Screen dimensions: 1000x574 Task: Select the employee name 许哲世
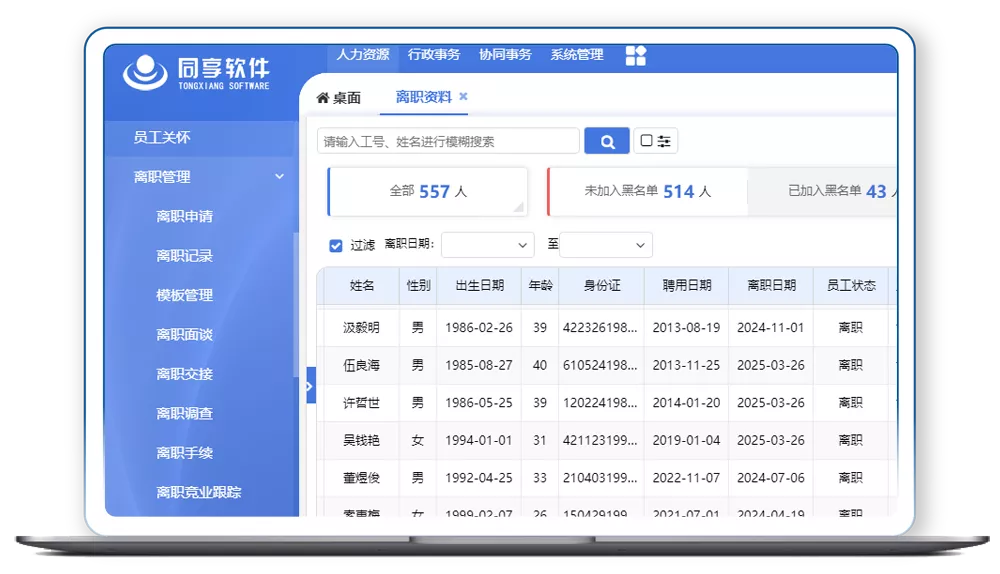pyautogui.click(x=362, y=403)
